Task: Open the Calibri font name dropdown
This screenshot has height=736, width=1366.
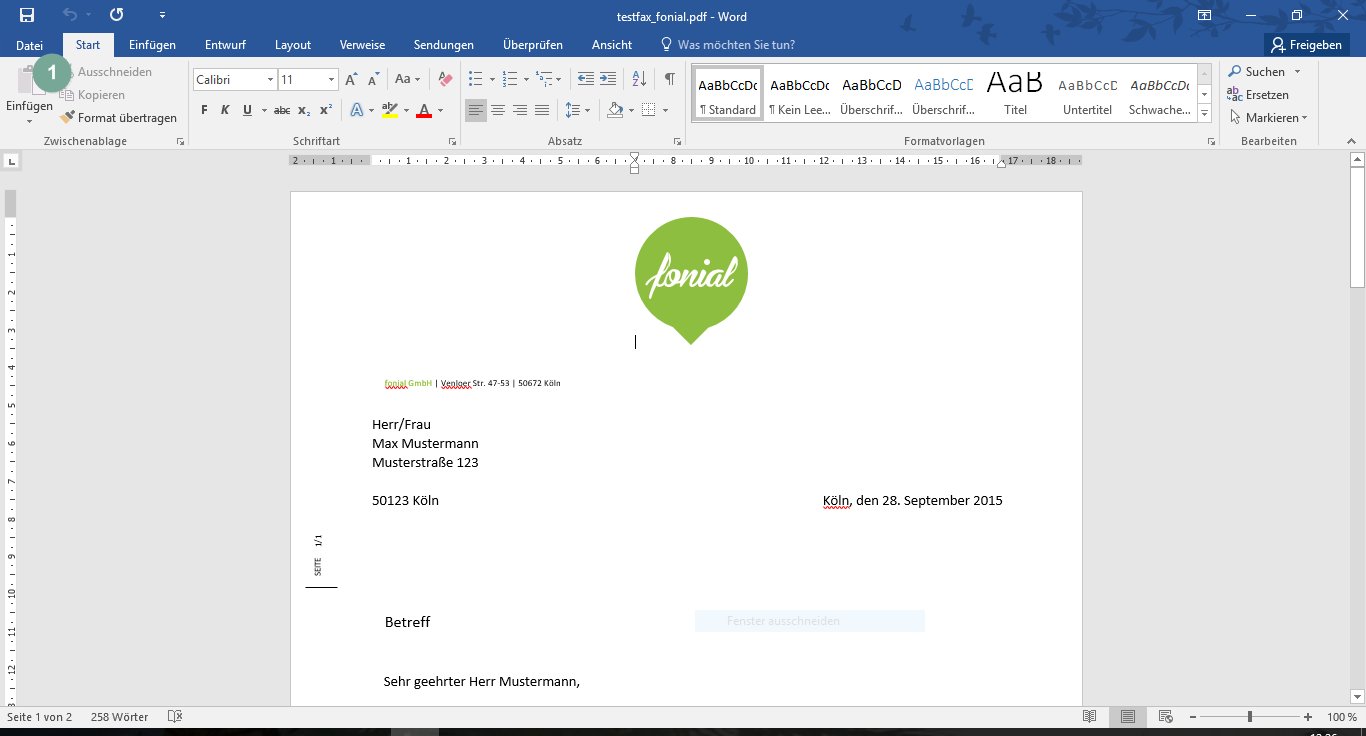Action: (270, 79)
